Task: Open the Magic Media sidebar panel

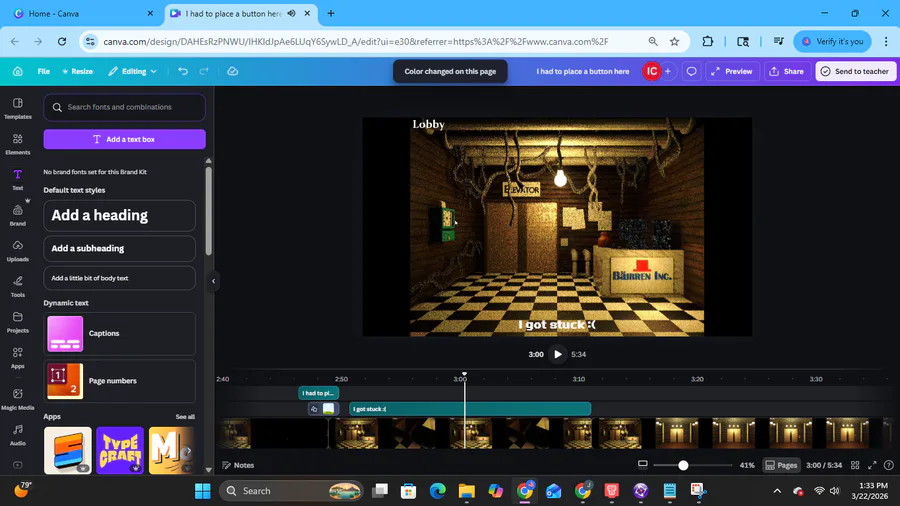Action: pos(18,399)
